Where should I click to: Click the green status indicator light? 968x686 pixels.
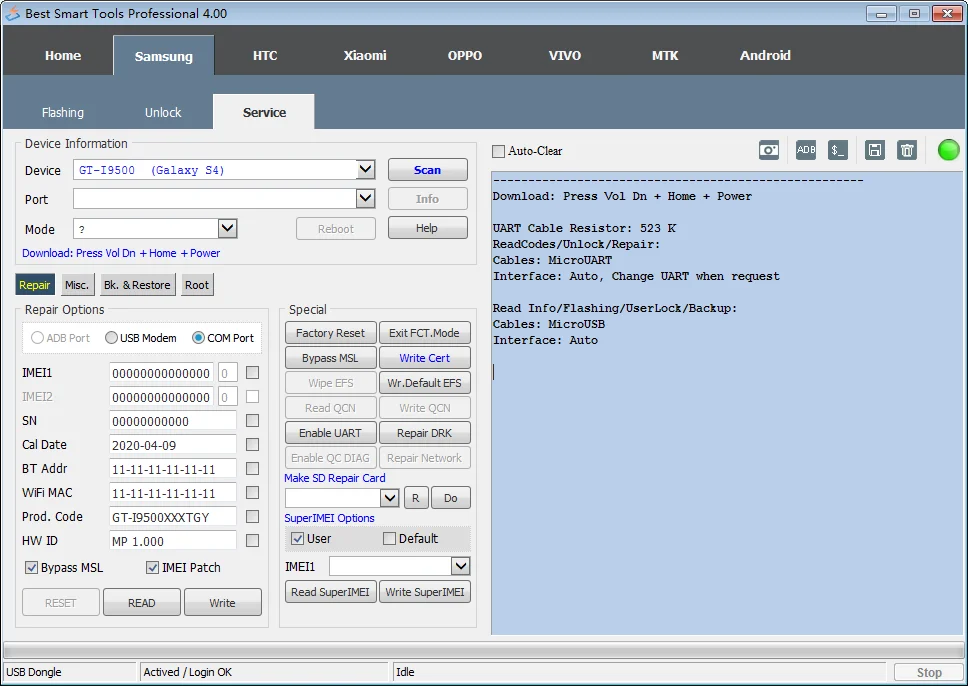click(948, 150)
